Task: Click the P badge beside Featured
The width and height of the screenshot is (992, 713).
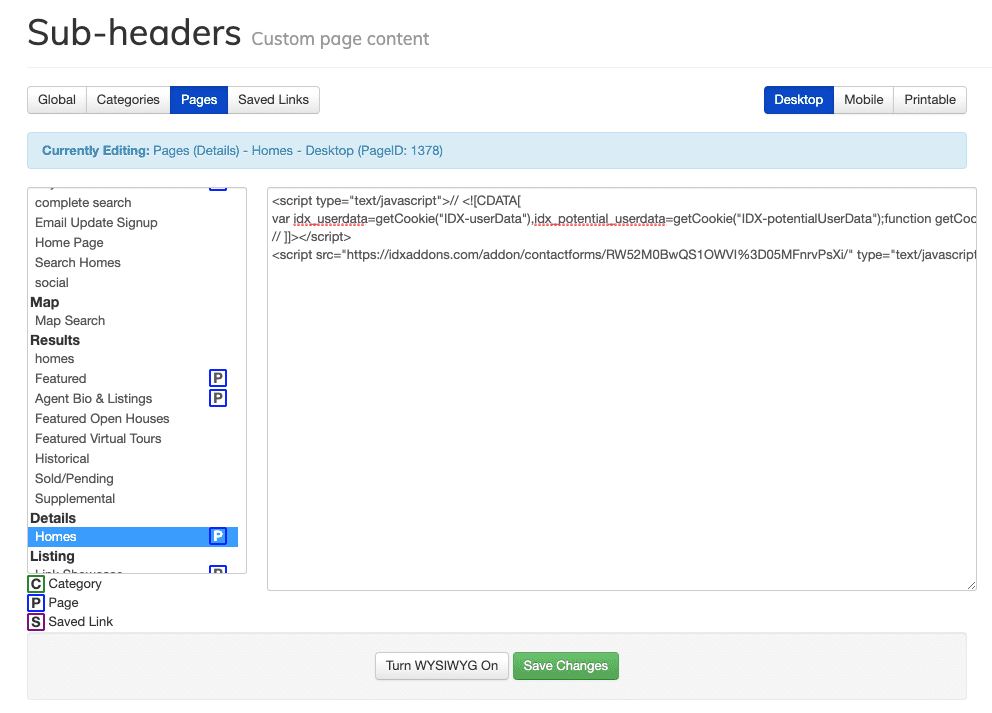Action: [x=218, y=378]
